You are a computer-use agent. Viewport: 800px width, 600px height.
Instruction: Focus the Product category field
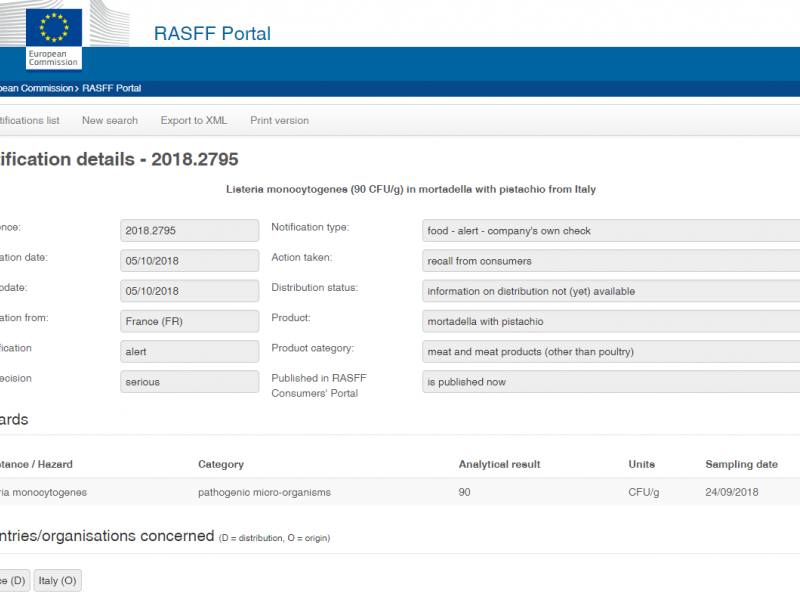tap(610, 352)
